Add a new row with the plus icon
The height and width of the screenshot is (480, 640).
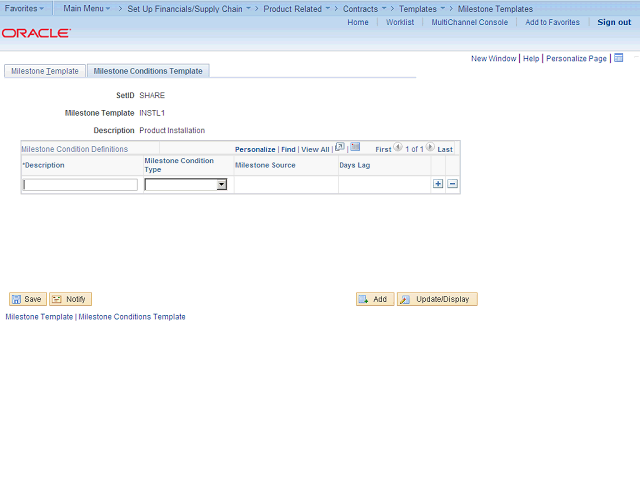(438, 184)
